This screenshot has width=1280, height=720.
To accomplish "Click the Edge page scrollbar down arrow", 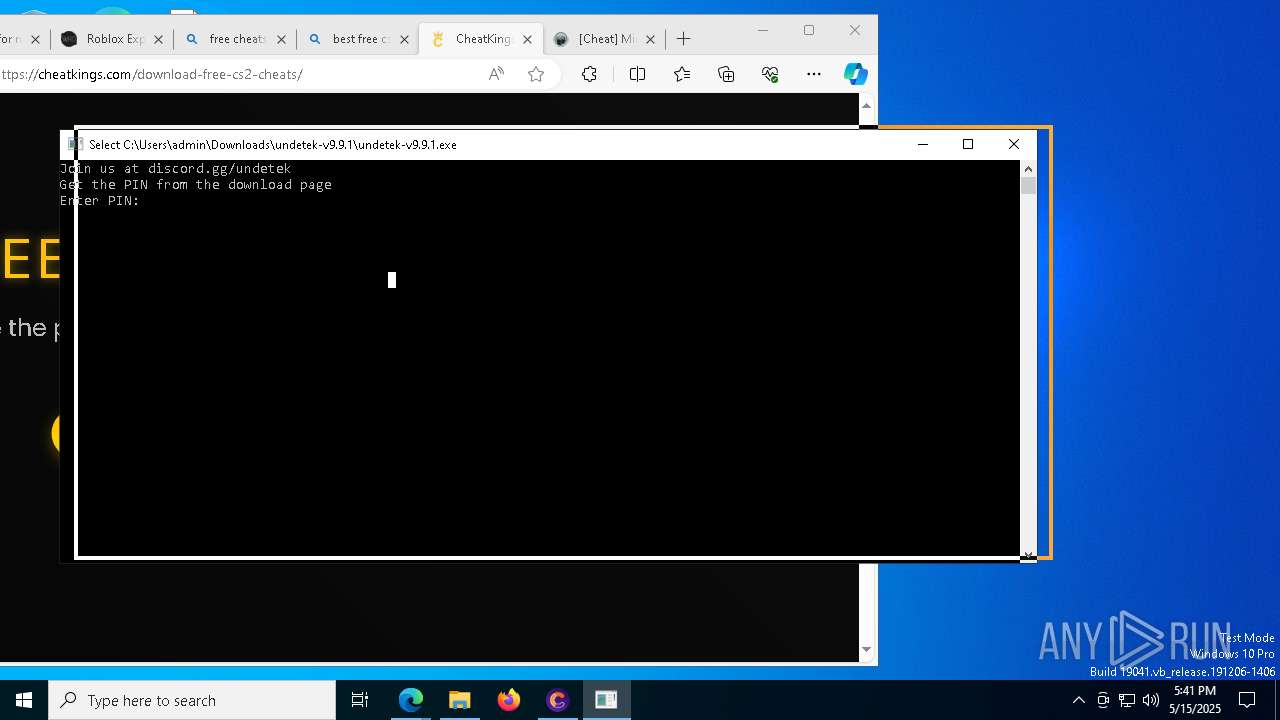I will pos(867,650).
